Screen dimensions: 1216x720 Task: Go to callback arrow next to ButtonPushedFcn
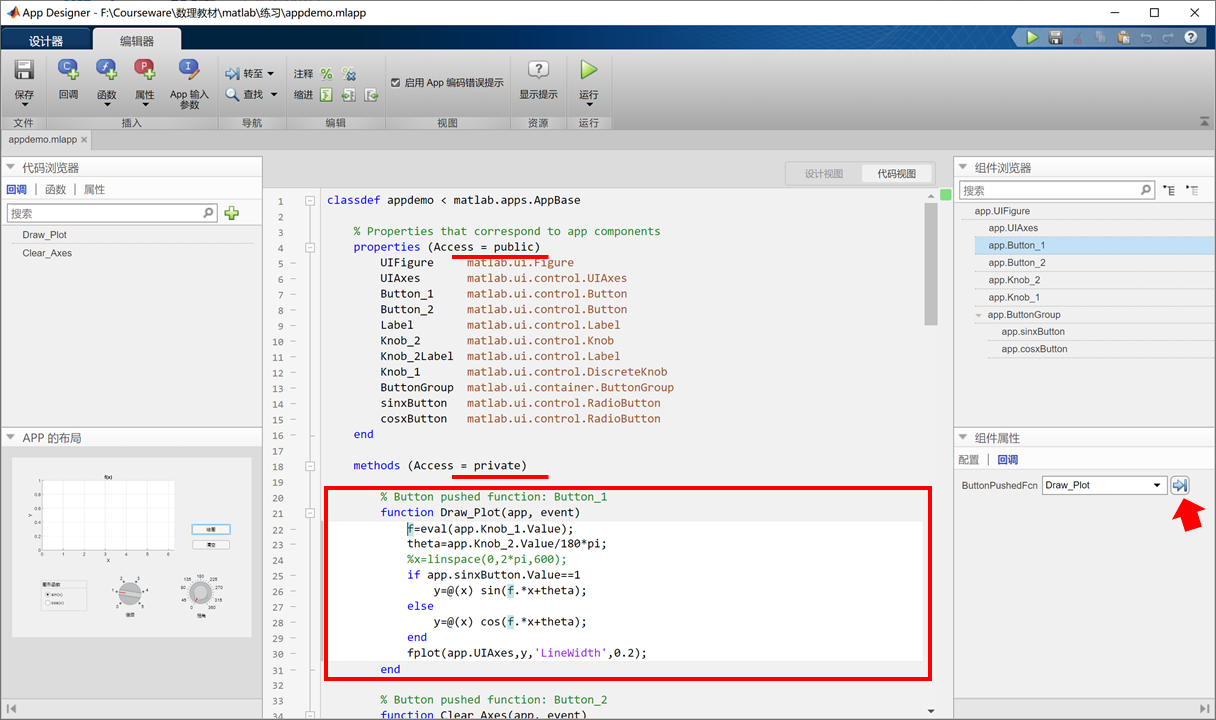tap(1180, 486)
